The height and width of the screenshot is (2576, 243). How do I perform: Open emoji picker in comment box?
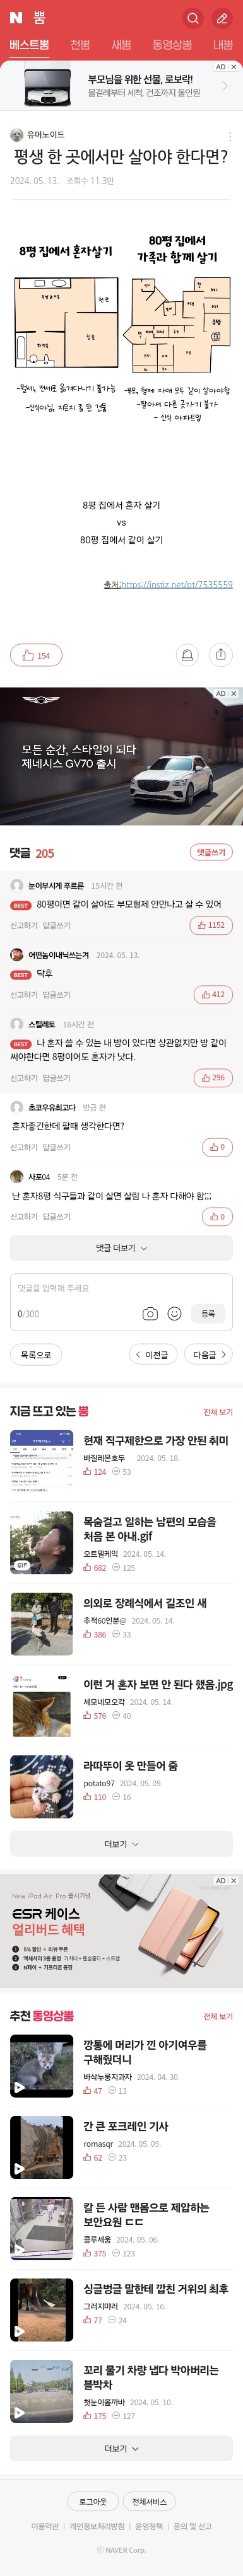174,1314
